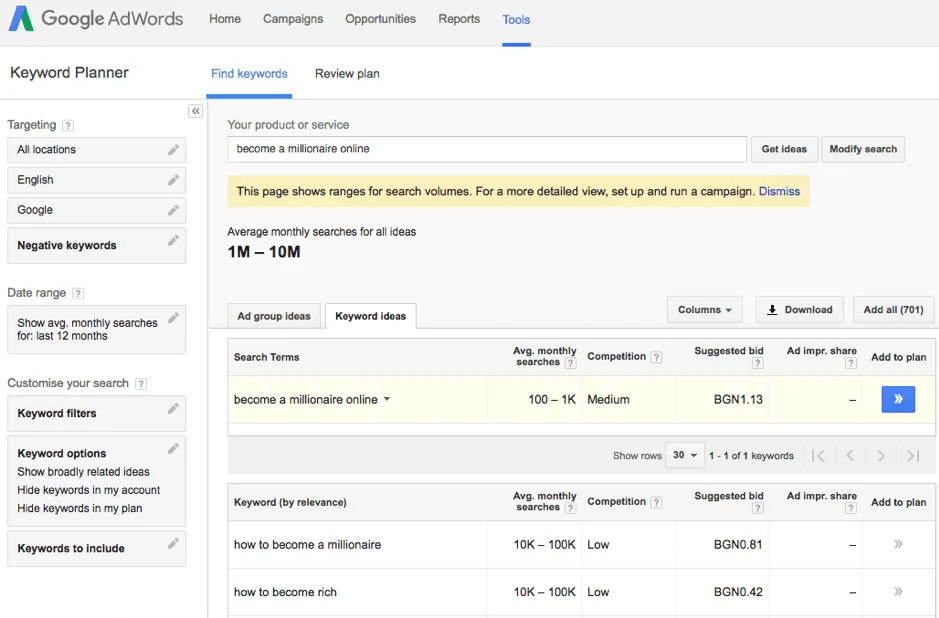The width and height of the screenshot is (939, 618).
Task: Sort by Search Terms column header
Action: (266, 357)
